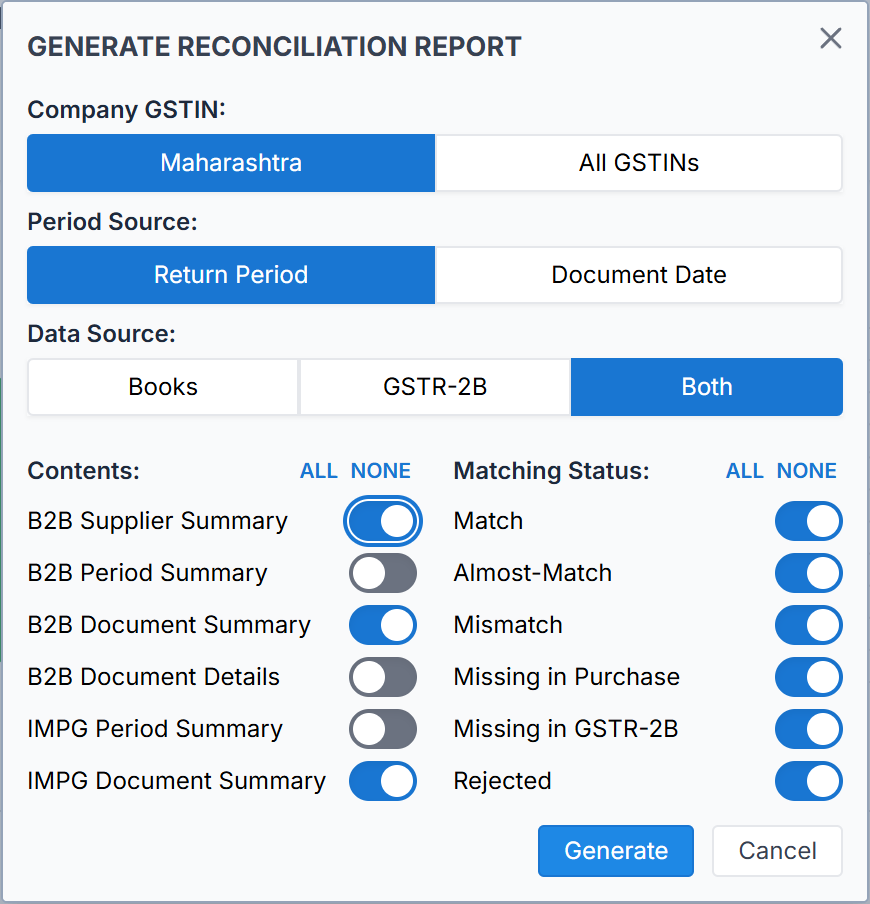
Task: Pick GSTR-2B as data source
Action: 435,387
